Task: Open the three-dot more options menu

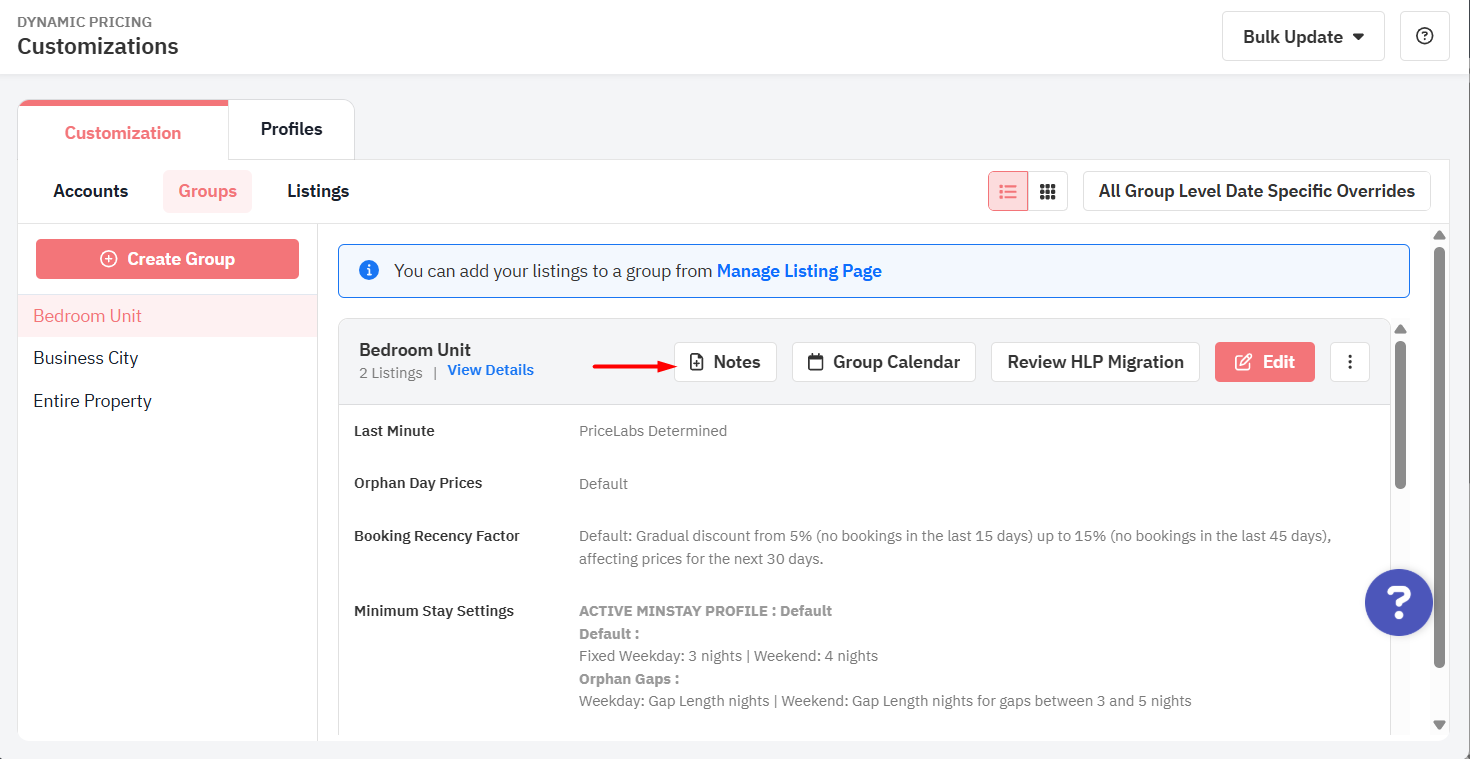Action: coord(1349,362)
